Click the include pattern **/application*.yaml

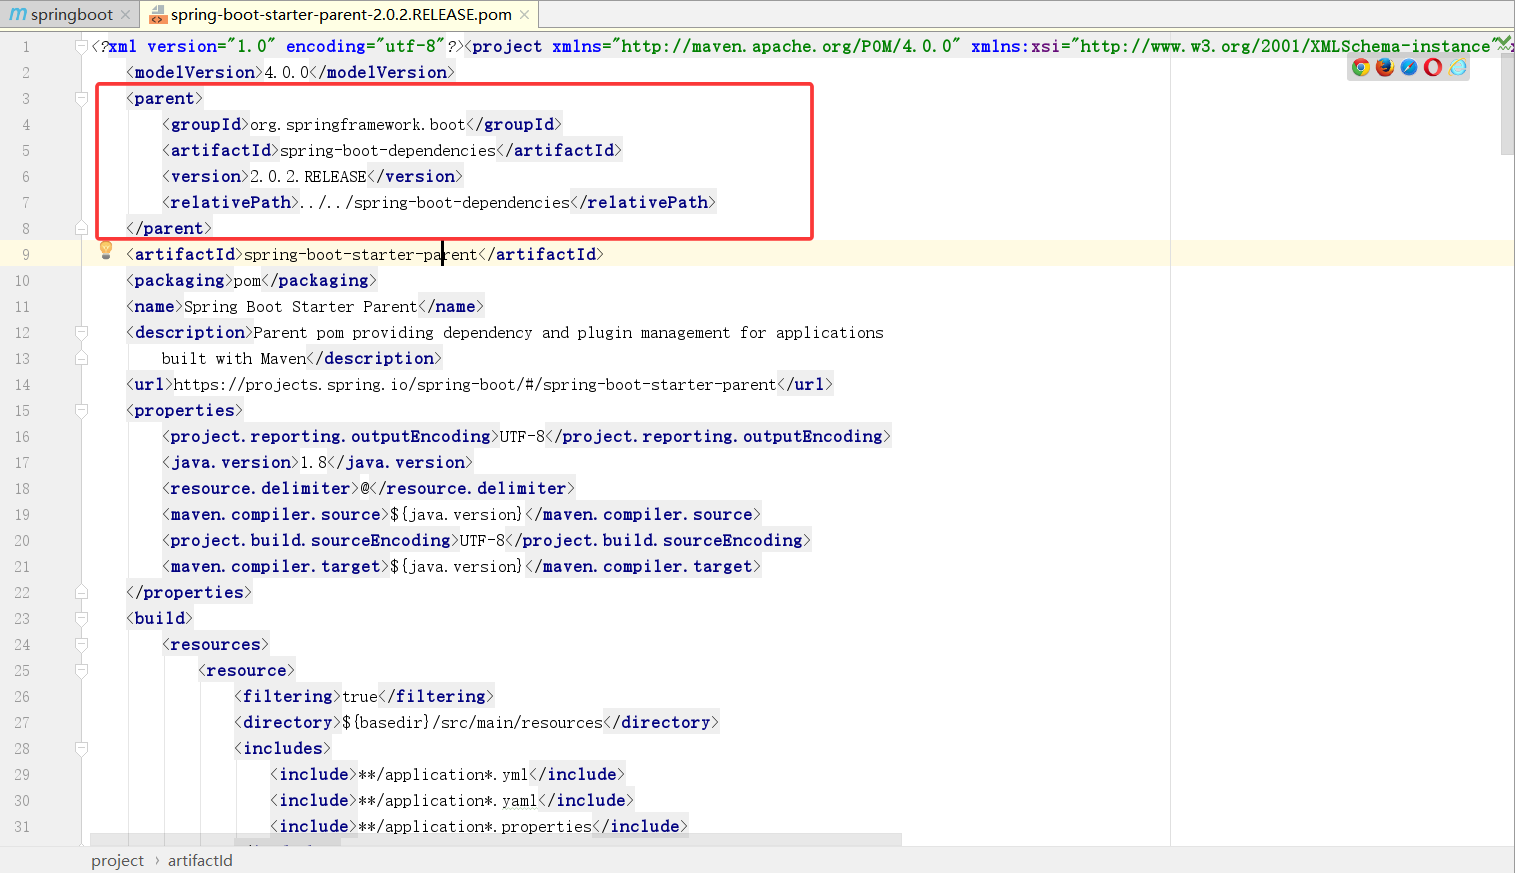pos(448,800)
